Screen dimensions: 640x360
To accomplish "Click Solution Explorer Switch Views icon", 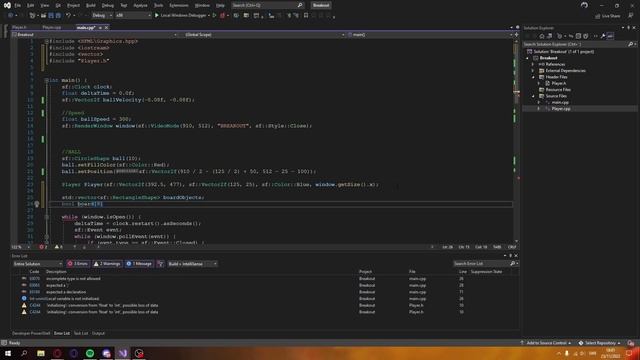I will 549,36.
